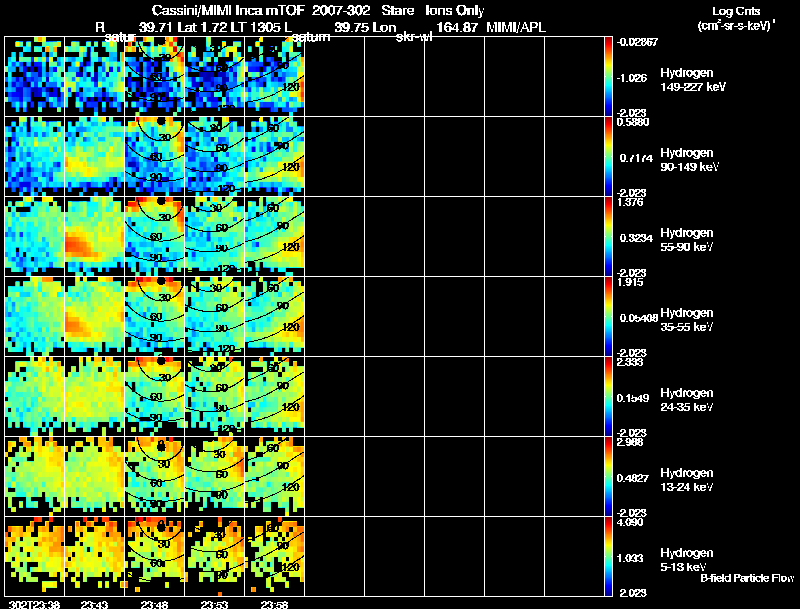Select the 149-227 keV image at 23:48
The height and width of the screenshot is (609, 800).
(x=155, y=77)
